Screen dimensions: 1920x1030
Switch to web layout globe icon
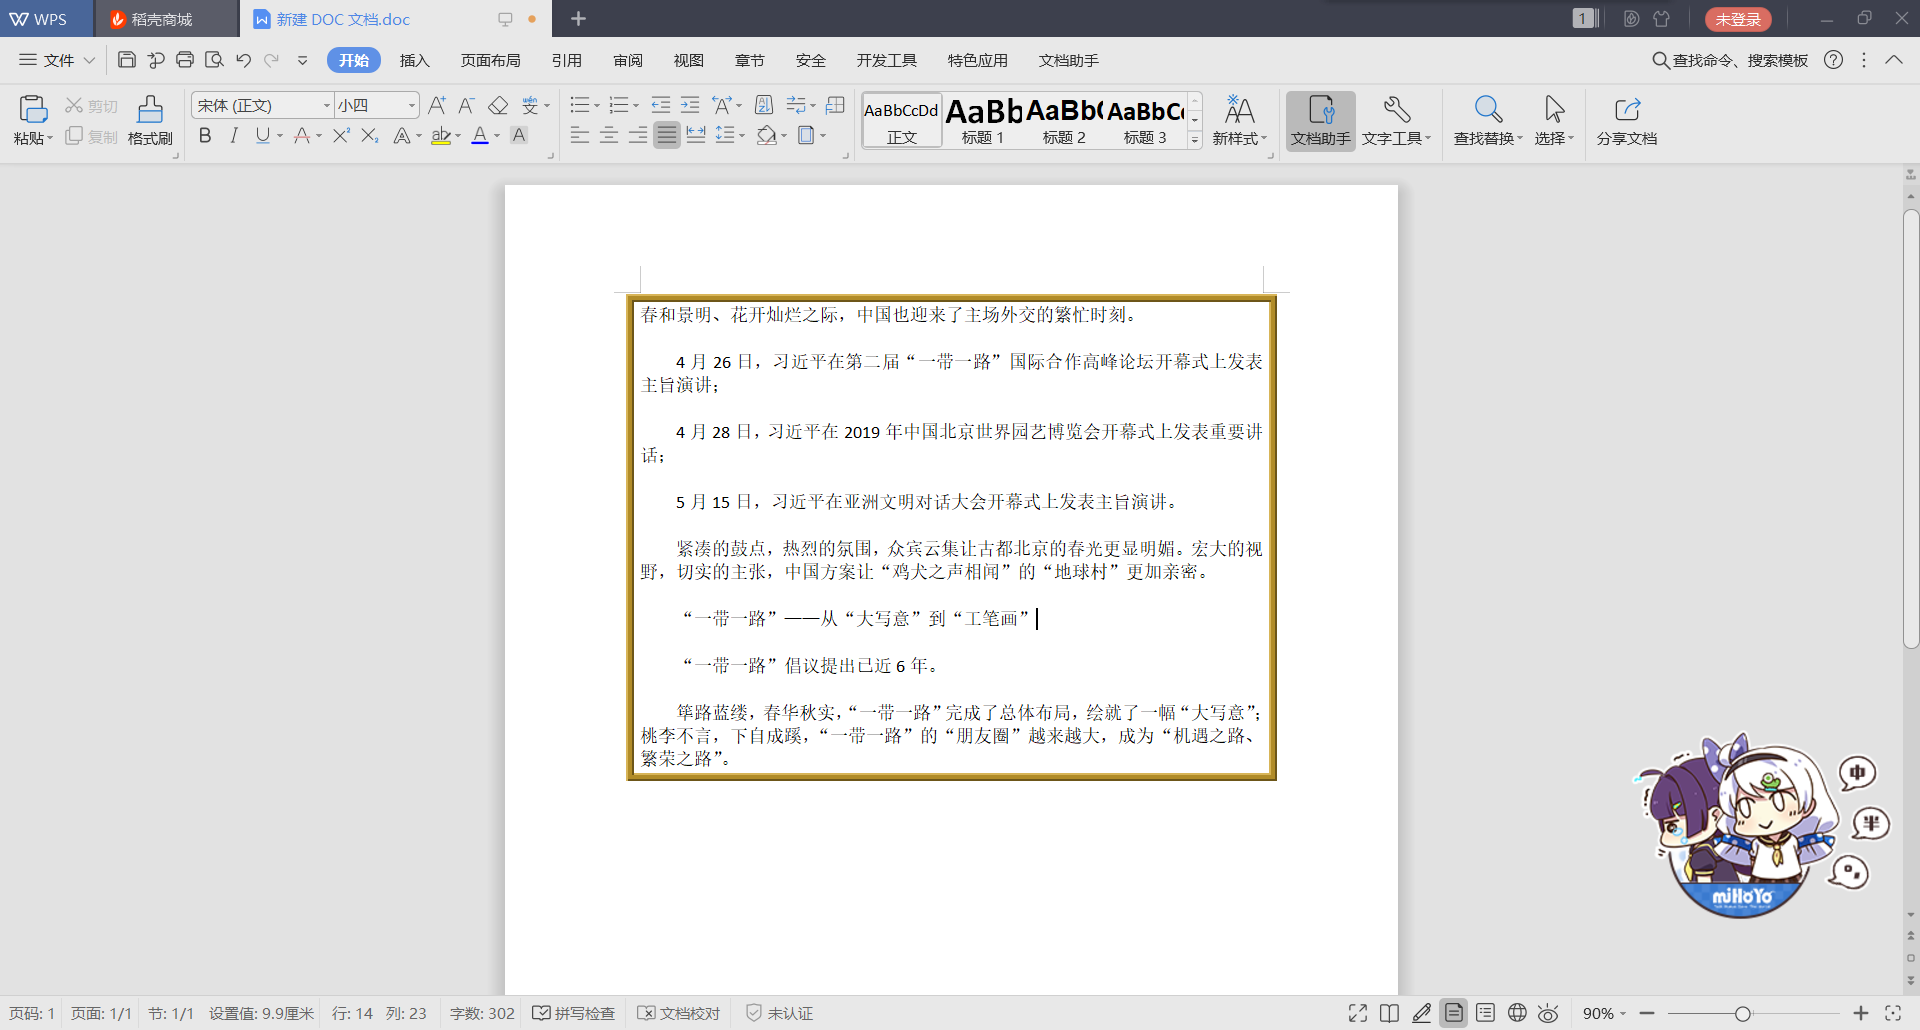click(1517, 1013)
